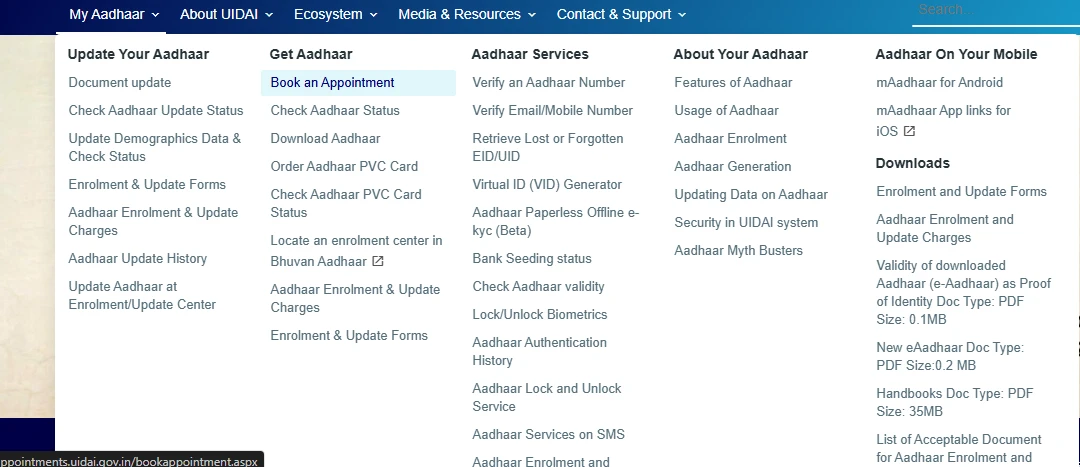The height and width of the screenshot is (467, 1080).
Task: Open Features of Aadhaar link
Action: click(733, 83)
